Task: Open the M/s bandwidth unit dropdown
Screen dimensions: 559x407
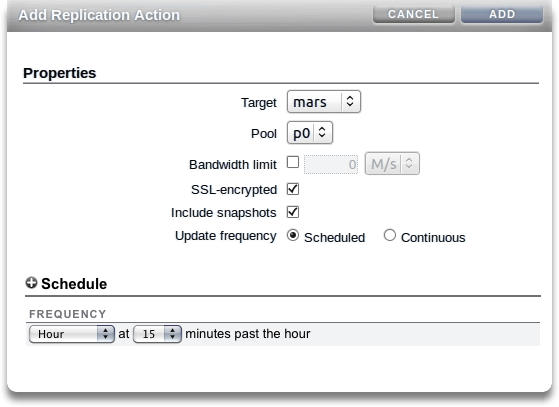Action: click(x=392, y=164)
